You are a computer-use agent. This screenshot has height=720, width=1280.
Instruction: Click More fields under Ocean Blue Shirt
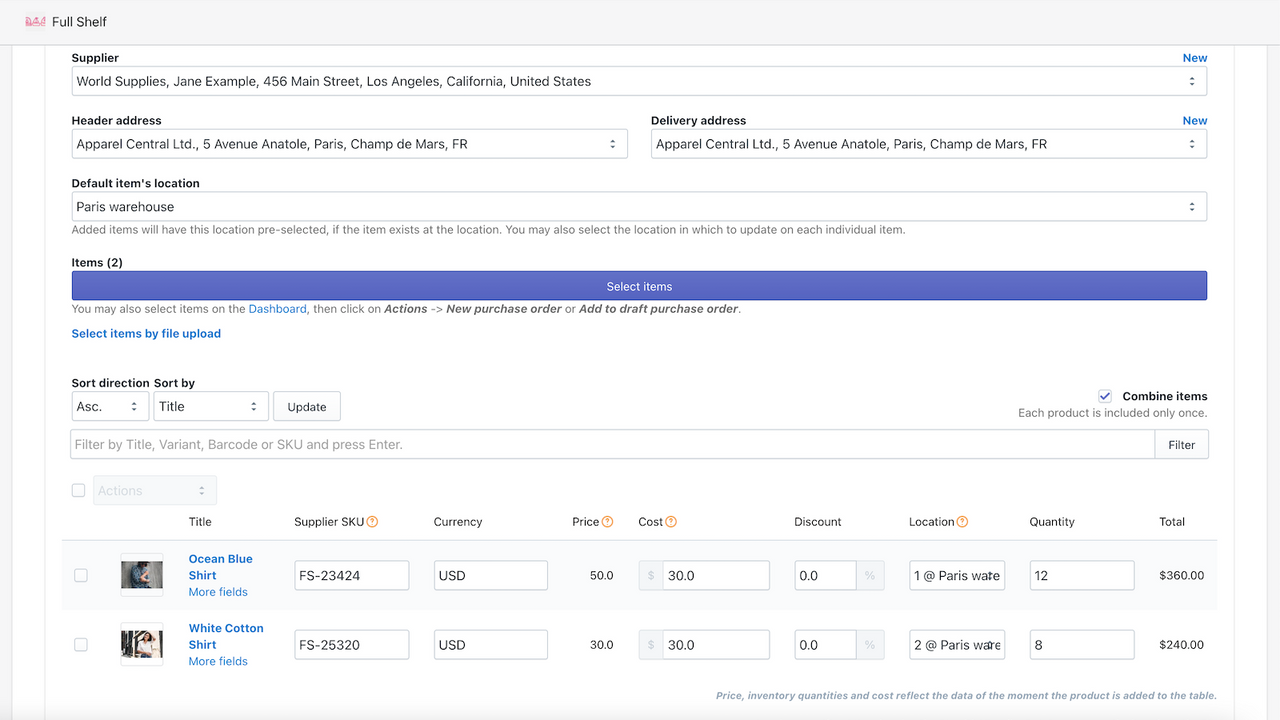pos(218,592)
